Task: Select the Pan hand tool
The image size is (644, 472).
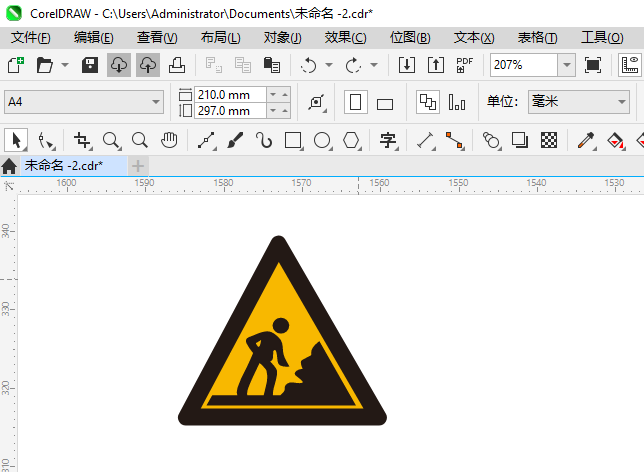Action: click(169, 140)
